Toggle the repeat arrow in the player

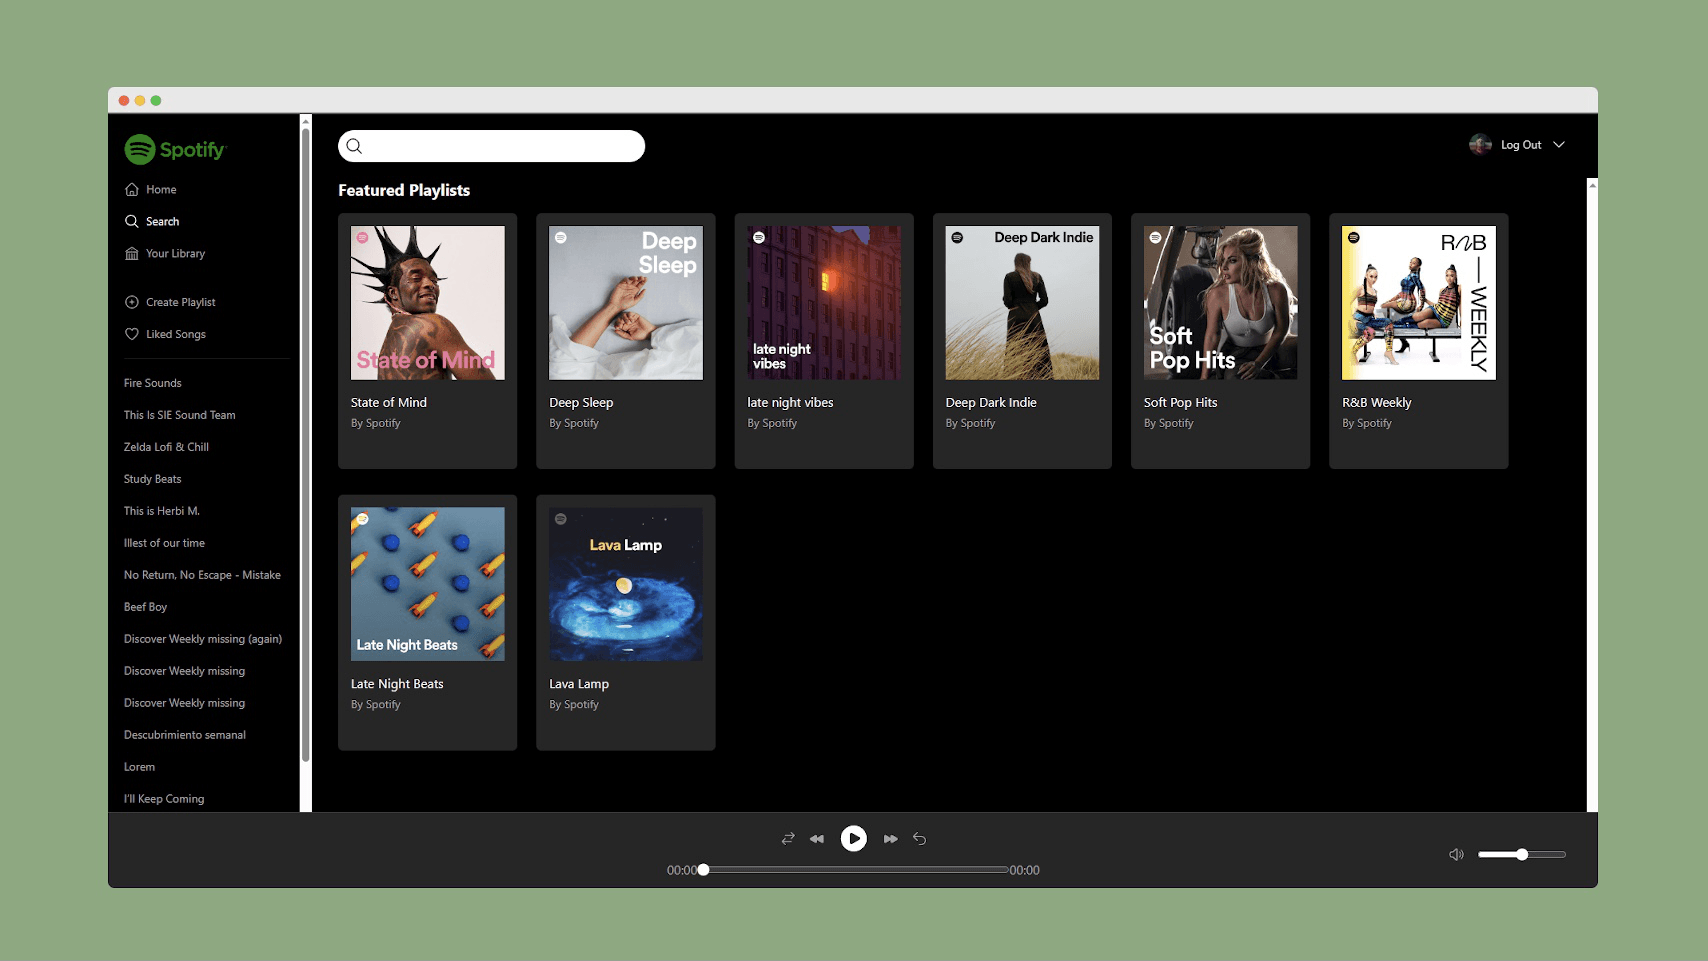click(x=920, y=839)
